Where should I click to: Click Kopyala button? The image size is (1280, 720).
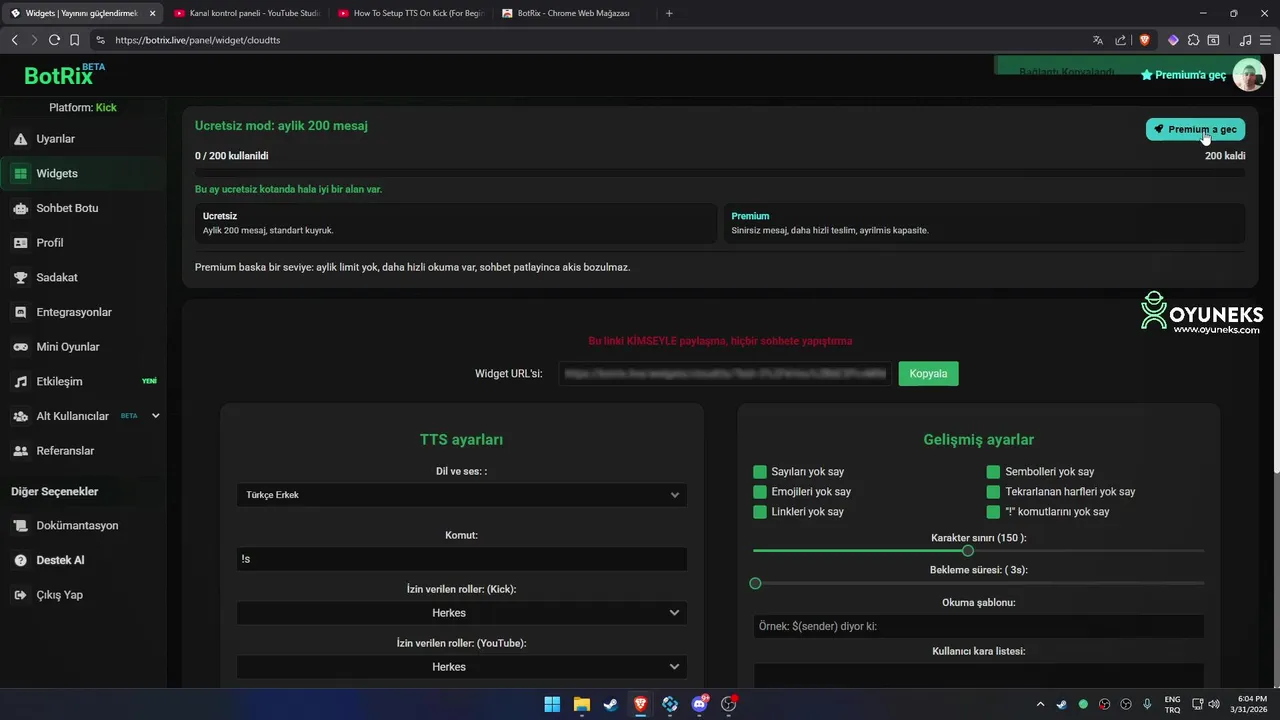click(x=928, y=374)
